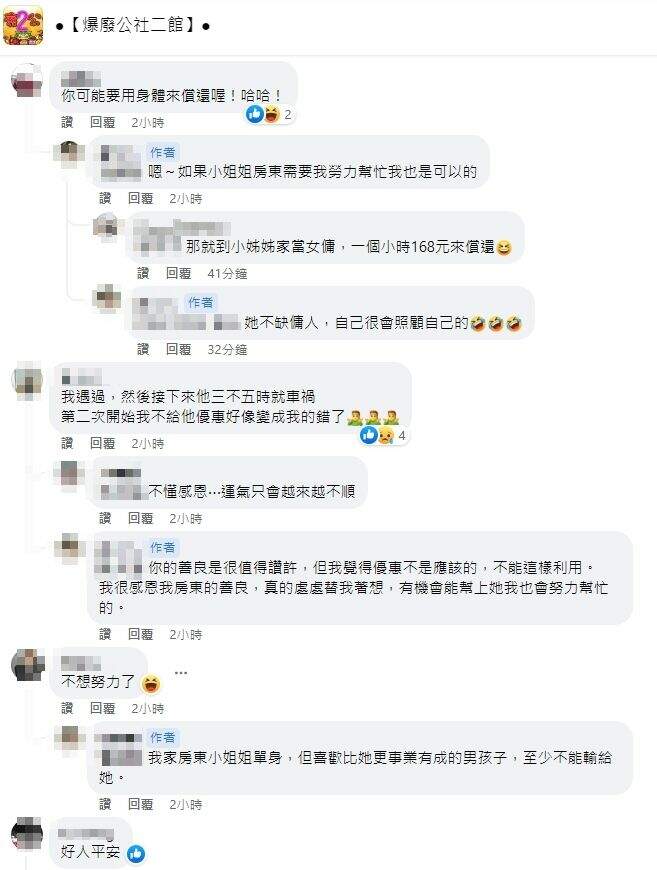Image resolution: width=657 pixels, height=870 pixels.
Task: Open 爆廢公社二館 group title
Action: click(133, 26)
